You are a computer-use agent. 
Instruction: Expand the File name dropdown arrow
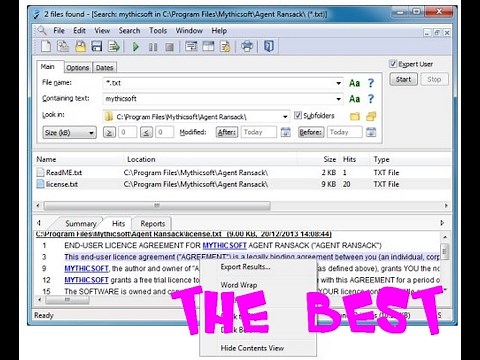(x=338, y=83)
